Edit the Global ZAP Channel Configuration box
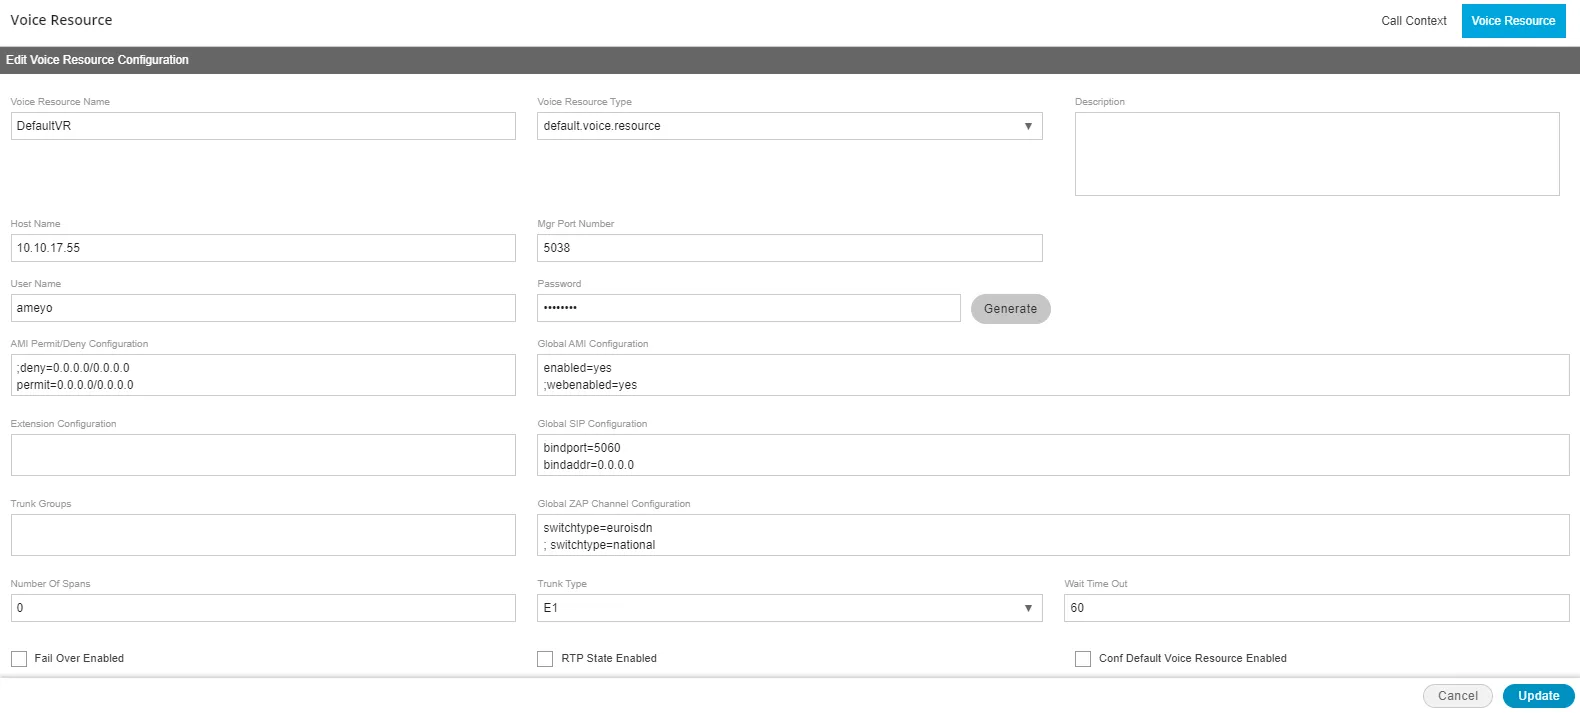 [x=1053, y=535]
